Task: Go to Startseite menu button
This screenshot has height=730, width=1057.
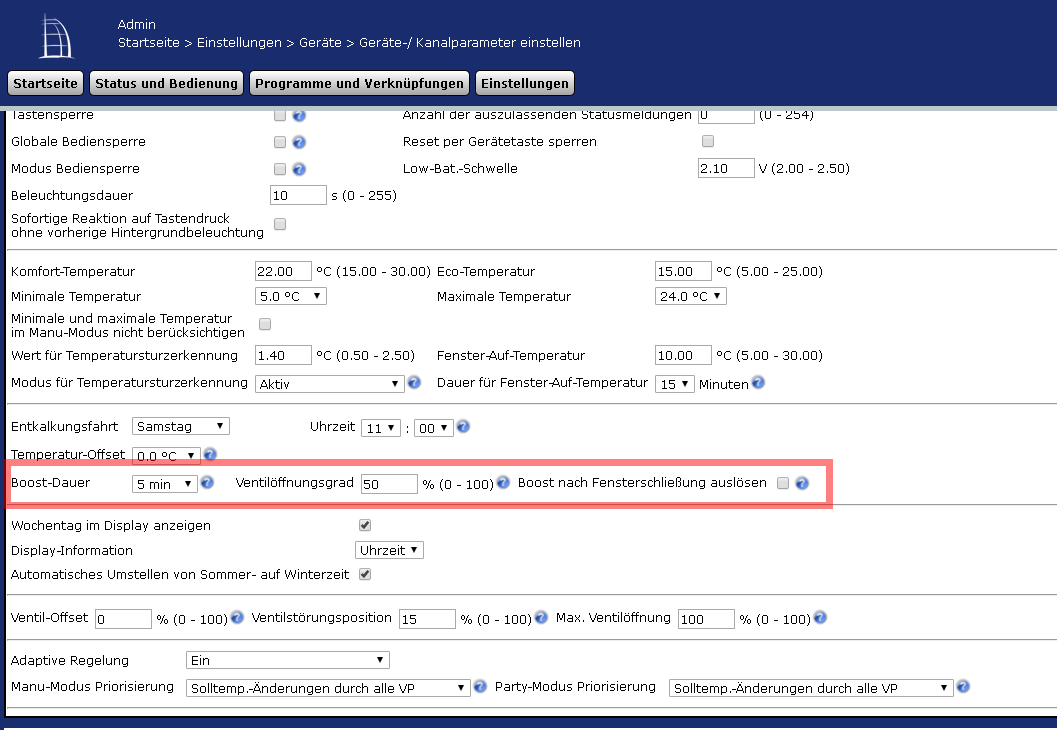Action: [45, 84]
